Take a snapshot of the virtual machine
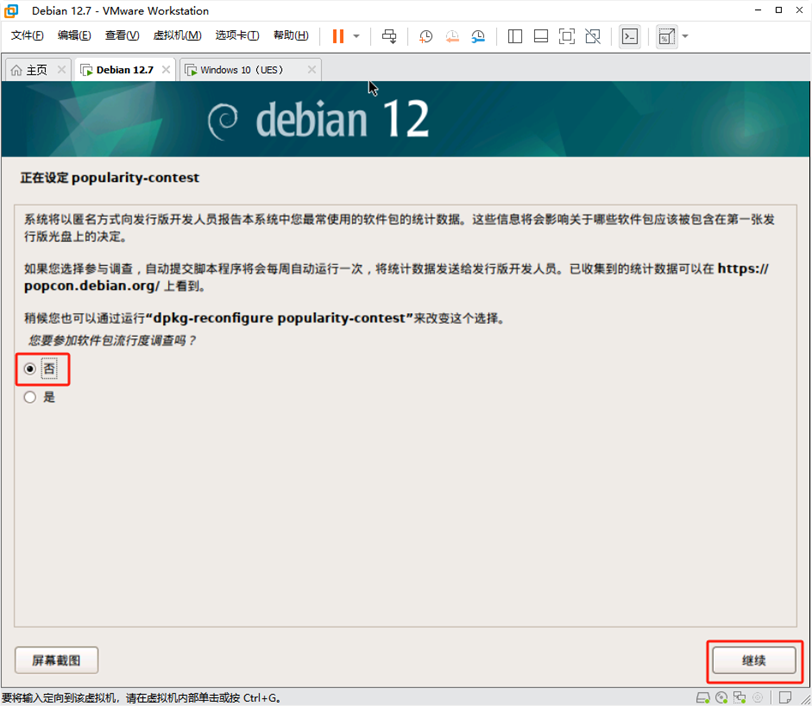The width and height of the screenshot is (812, 706). pos(426,36)
